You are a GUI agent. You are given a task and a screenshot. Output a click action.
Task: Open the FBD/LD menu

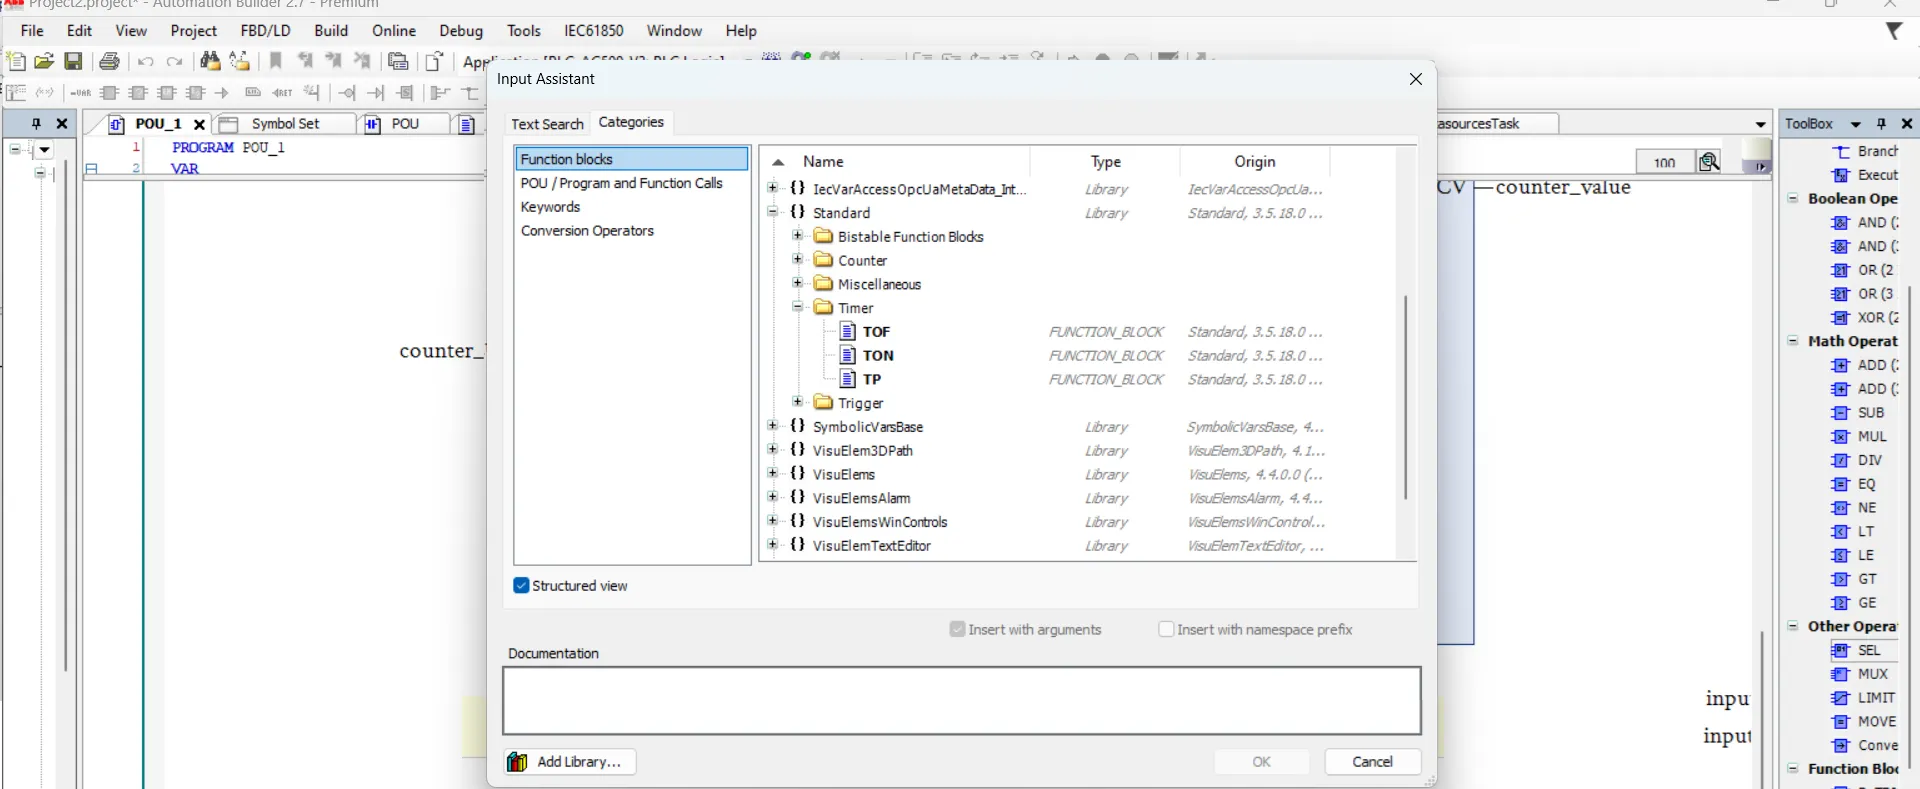265,31
